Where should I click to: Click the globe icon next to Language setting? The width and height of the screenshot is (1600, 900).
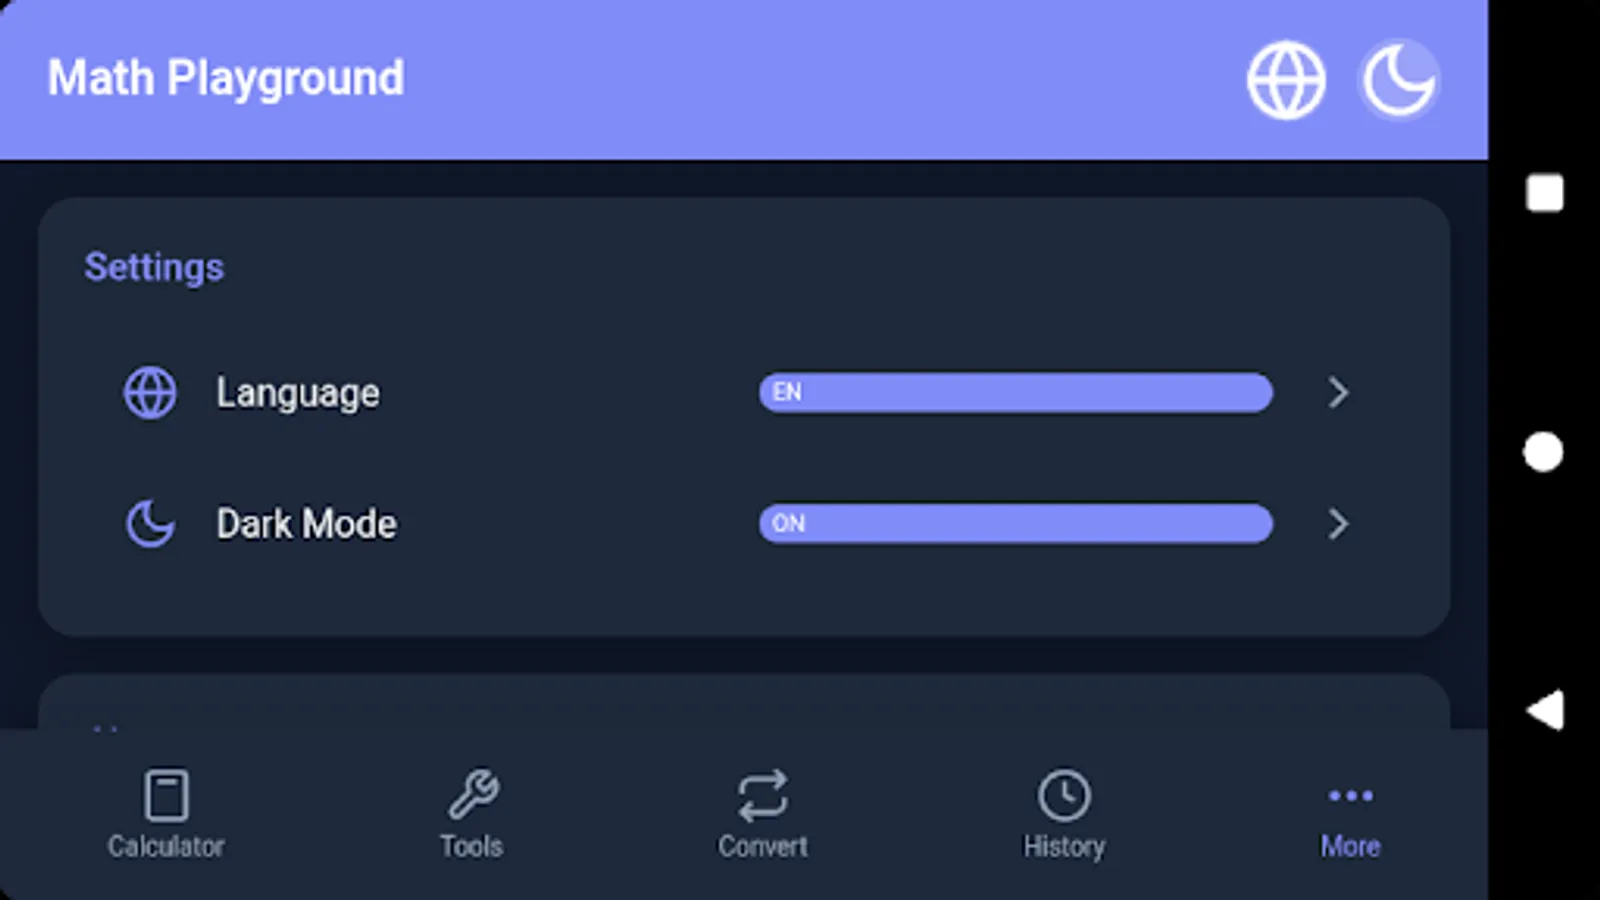click(149, 392)
